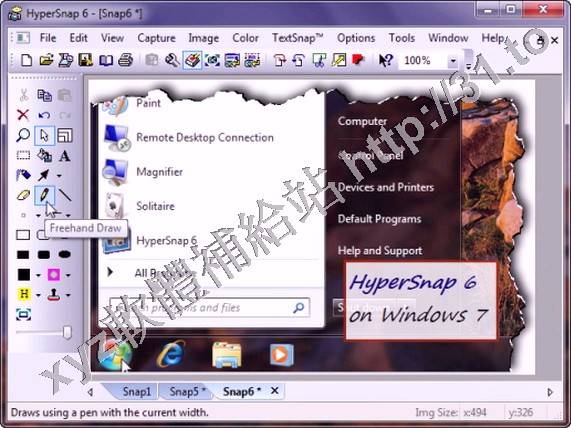Open the Tools menu
571x428 pixels.
coord(402,38)
